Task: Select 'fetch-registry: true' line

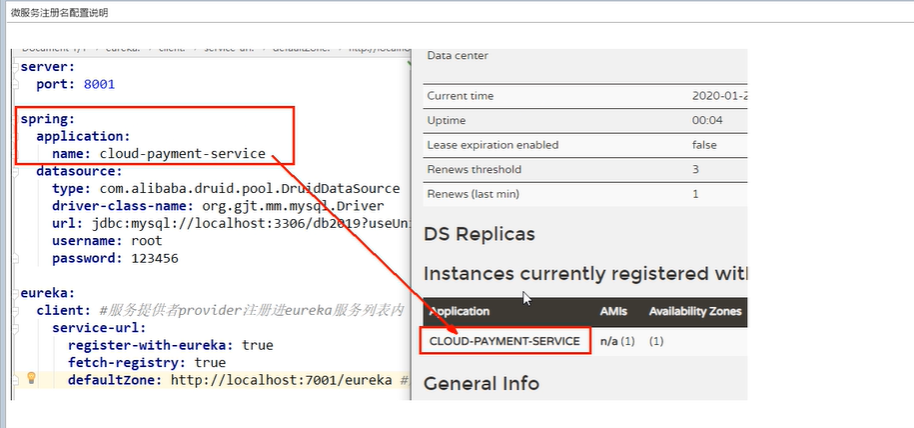Action: point(146,363)
